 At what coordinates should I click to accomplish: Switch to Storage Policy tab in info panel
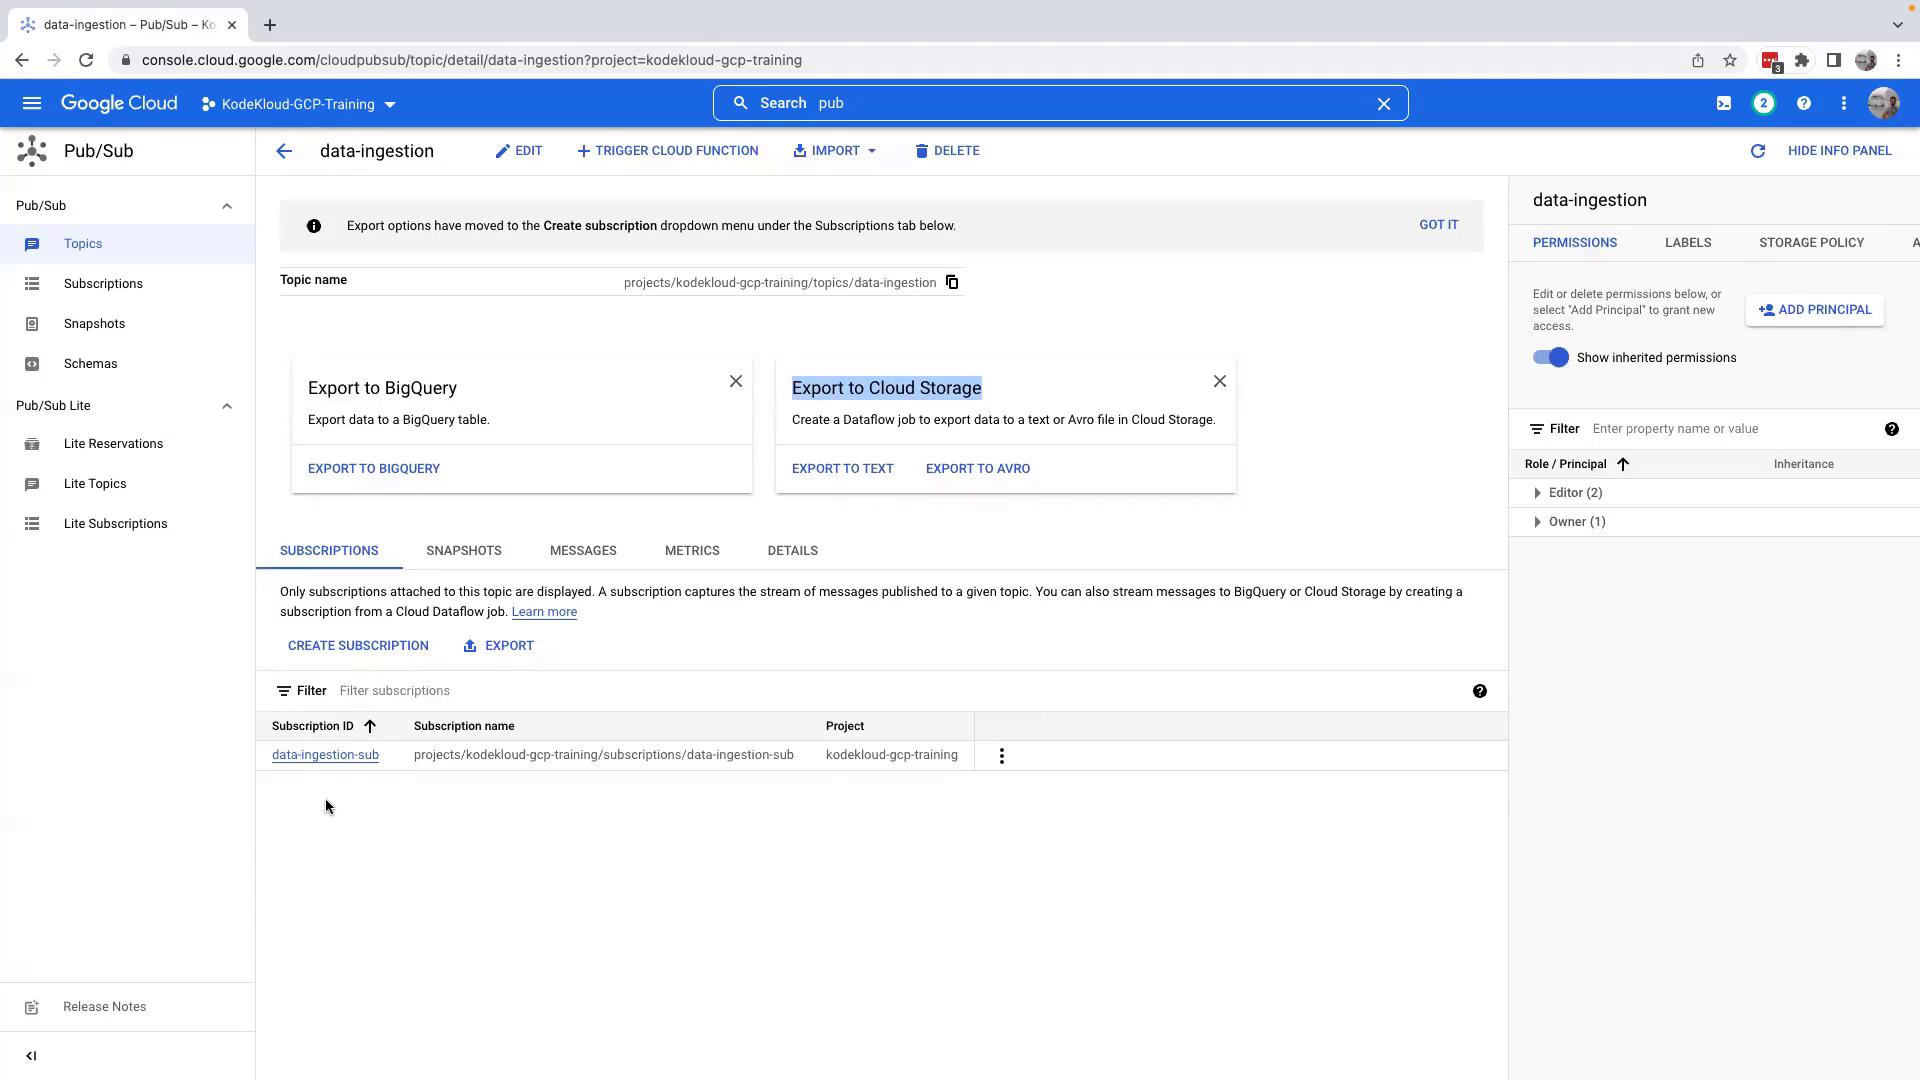[1811, 243]
